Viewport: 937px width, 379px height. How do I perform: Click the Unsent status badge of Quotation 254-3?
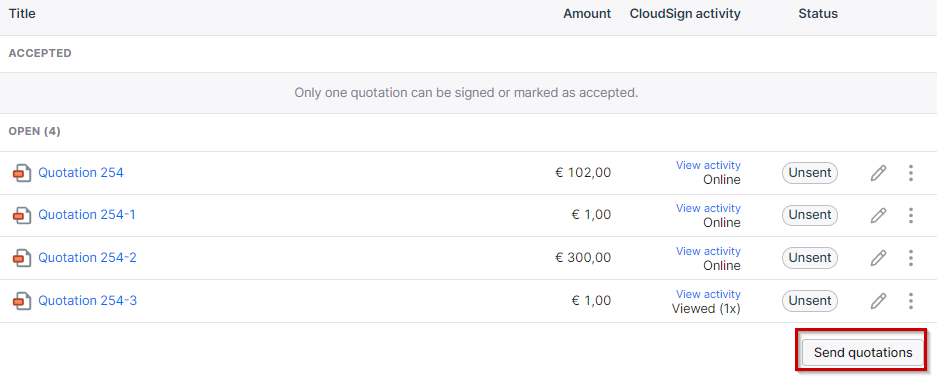(810, 301)
